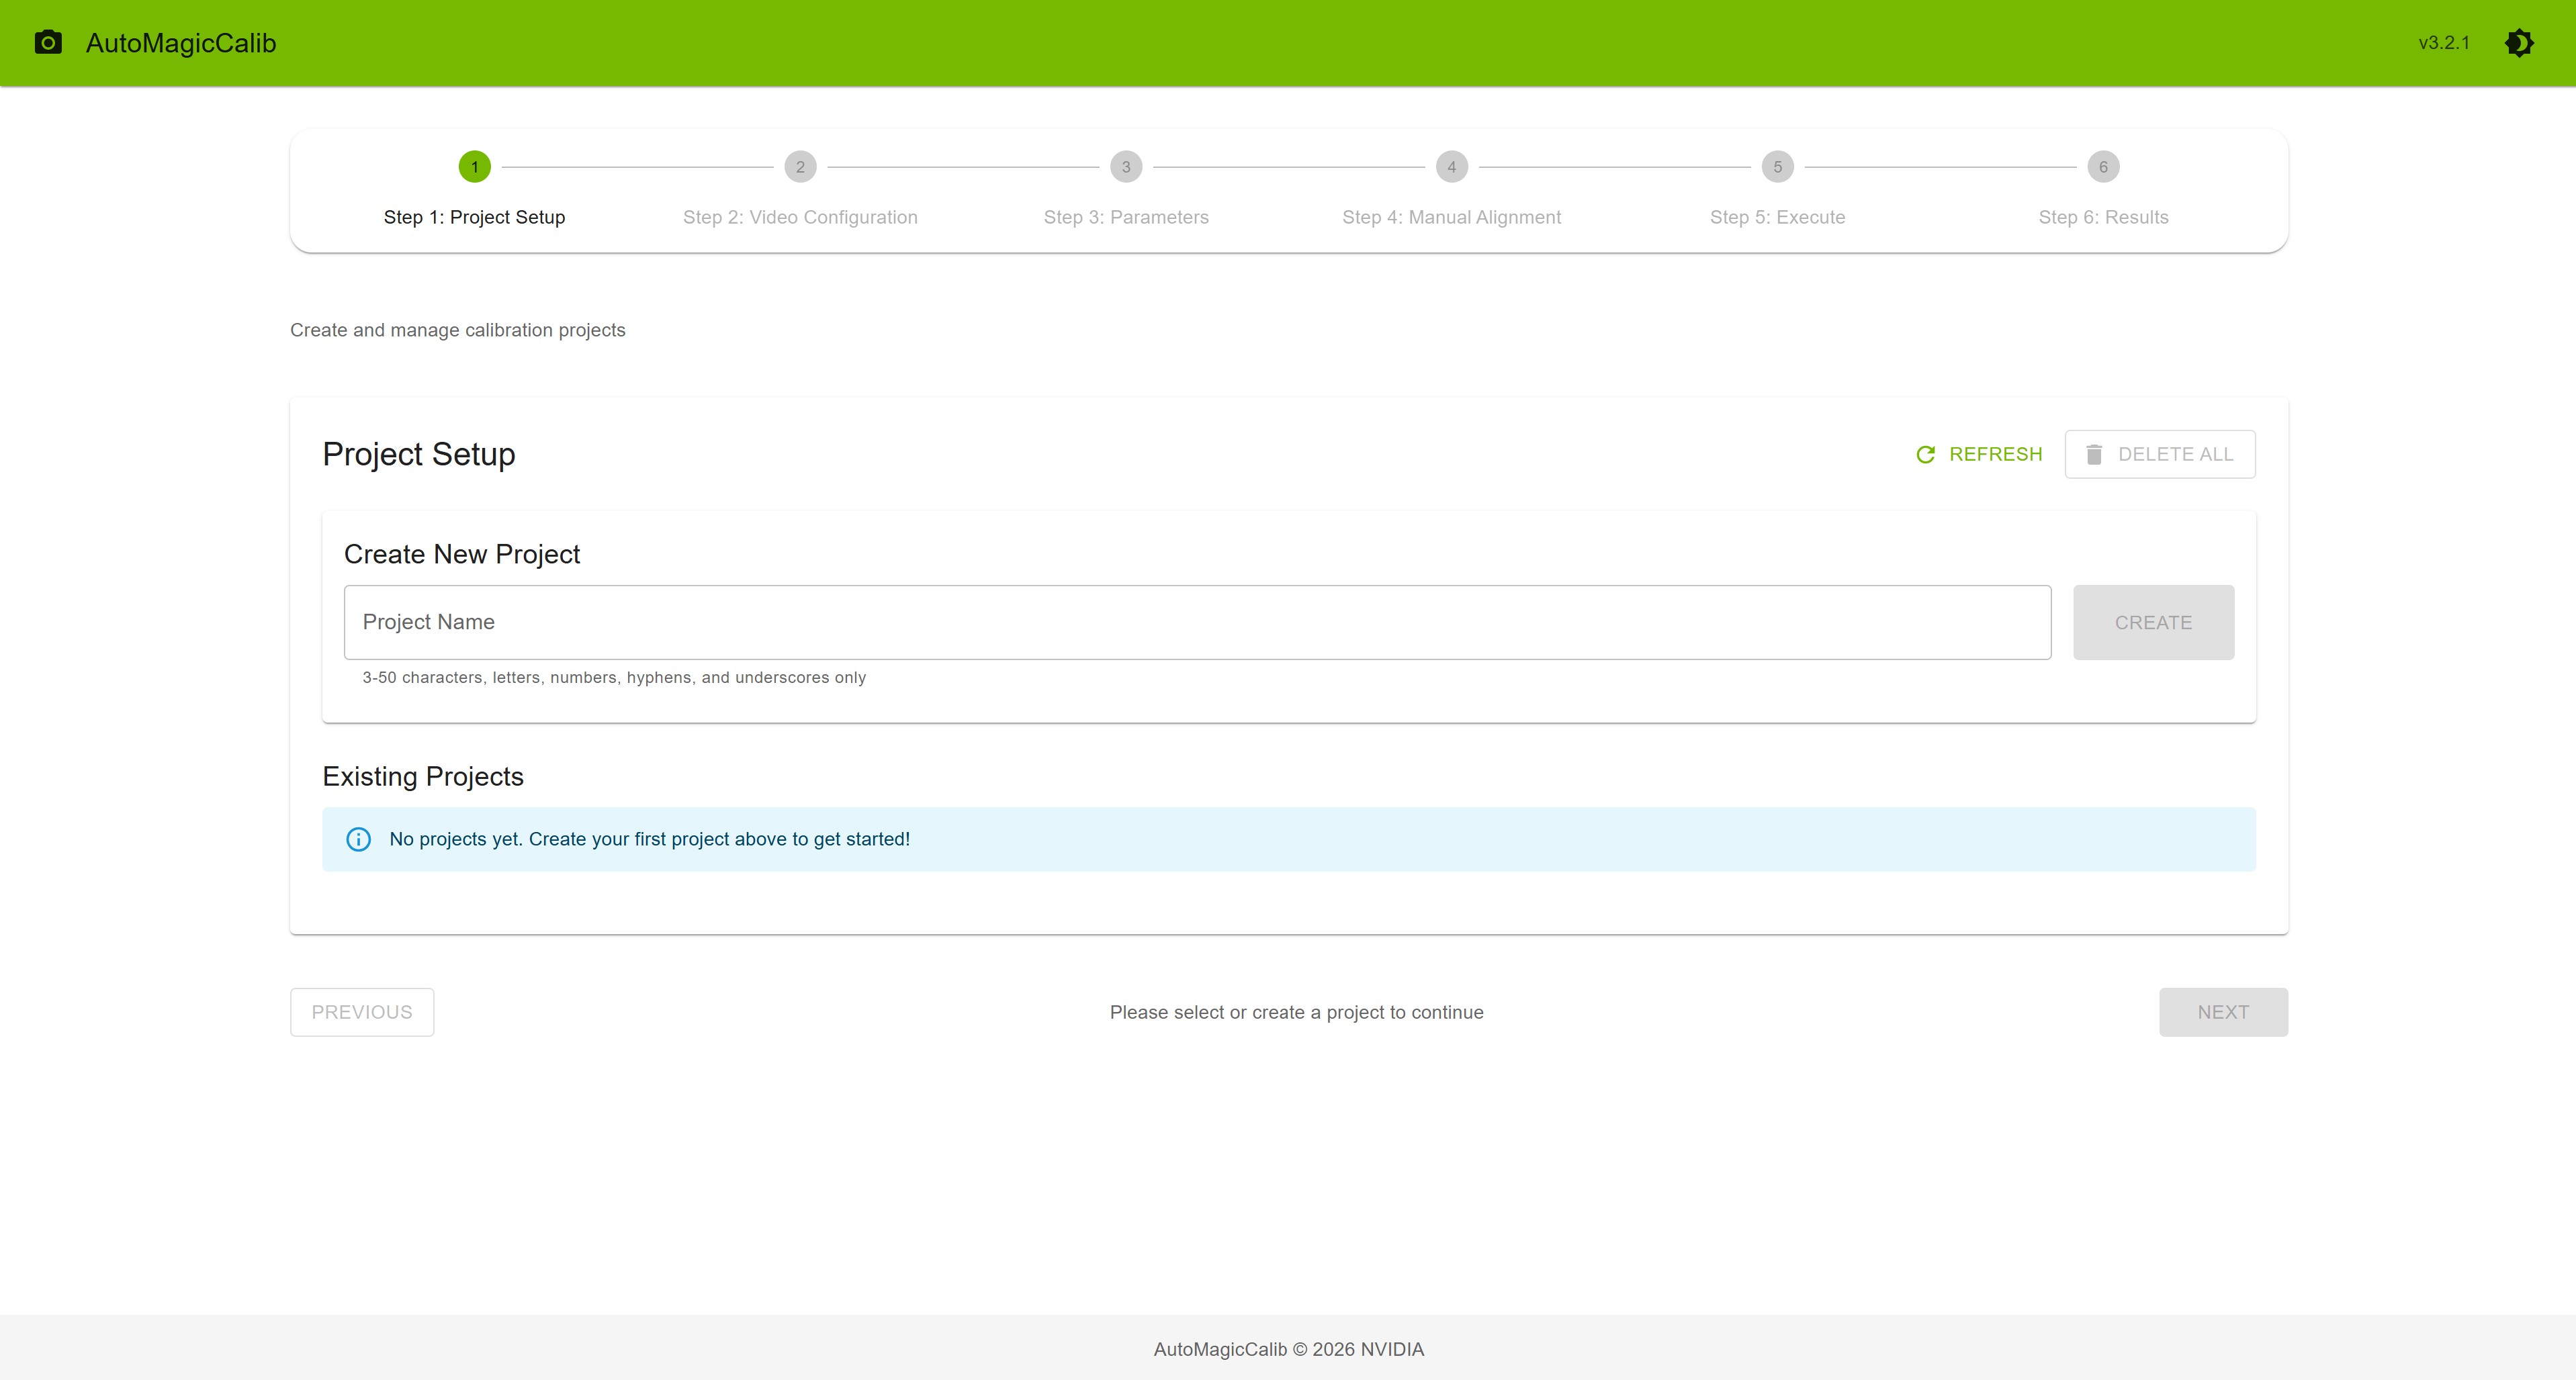
Task: Click the REFRESH button text
Action: (x=1996, y=455)
